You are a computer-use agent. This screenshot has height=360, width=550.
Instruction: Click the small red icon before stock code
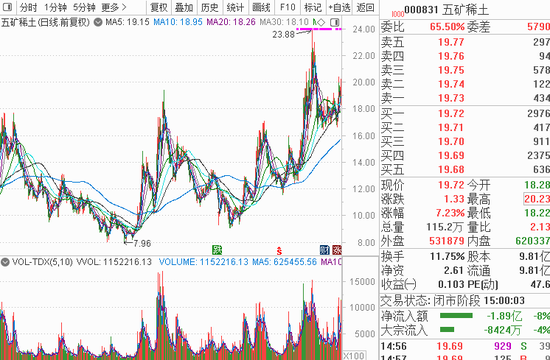(398, 14)
